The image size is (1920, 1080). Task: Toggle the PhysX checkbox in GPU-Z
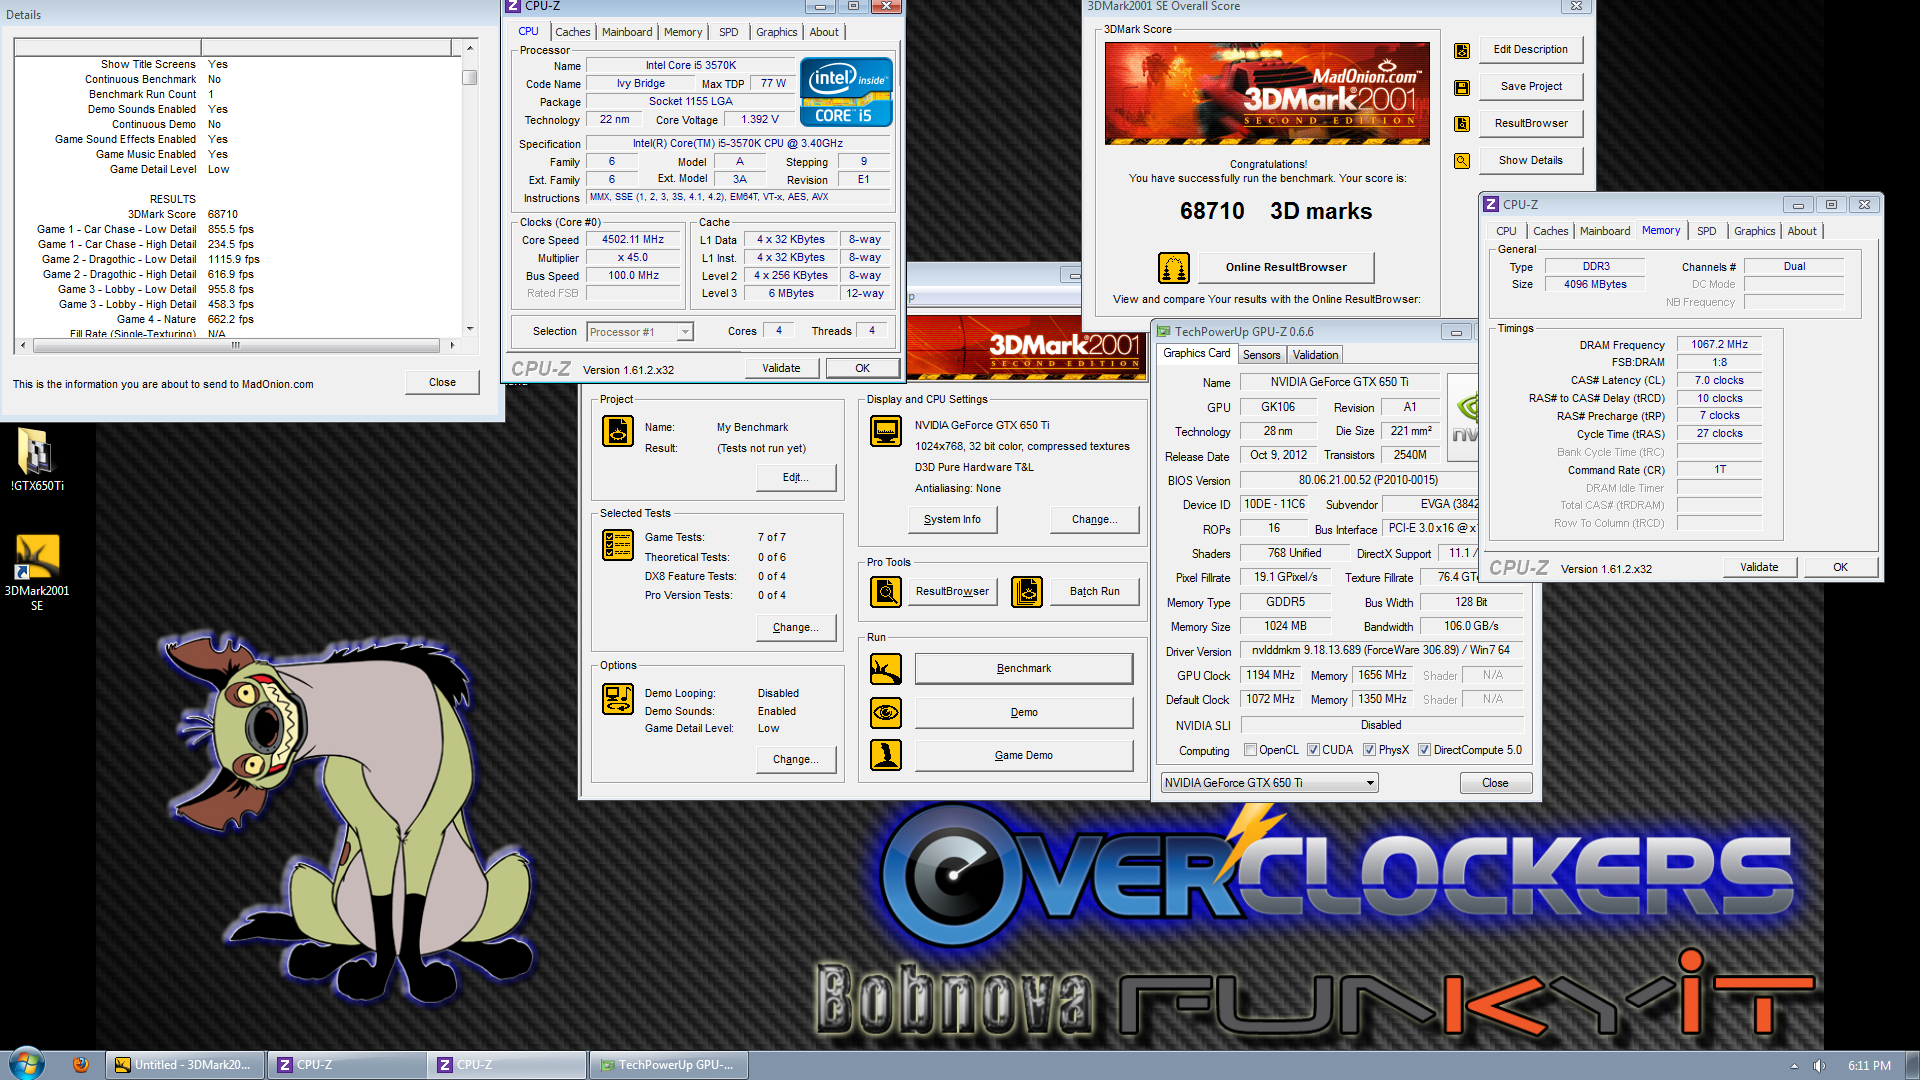click(x=1369, y=750)
